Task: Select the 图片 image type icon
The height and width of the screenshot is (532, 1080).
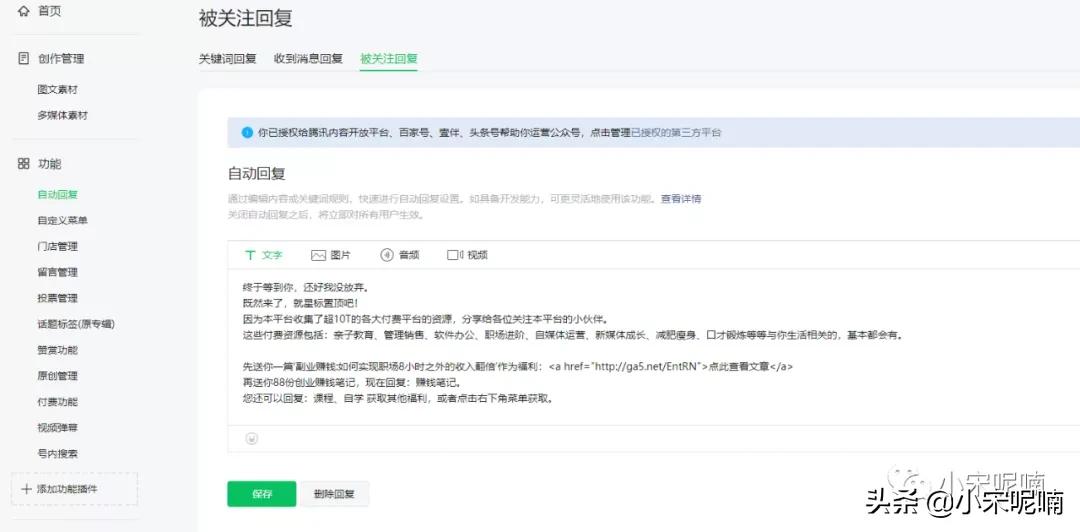Action: (x=318, y=255)
